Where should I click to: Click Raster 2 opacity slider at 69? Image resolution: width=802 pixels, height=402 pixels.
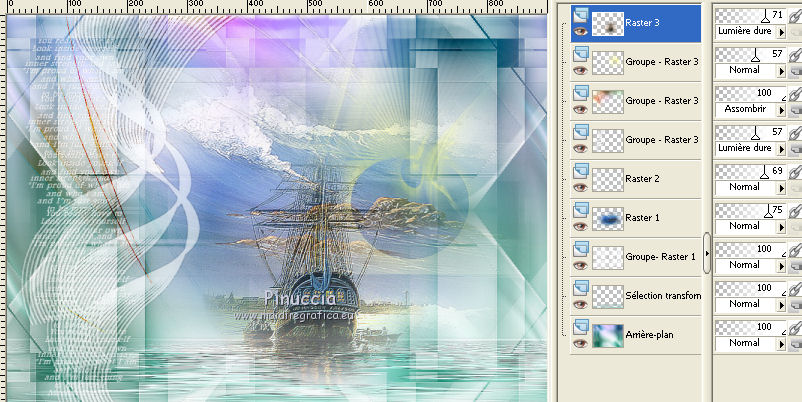click(750, 172)
